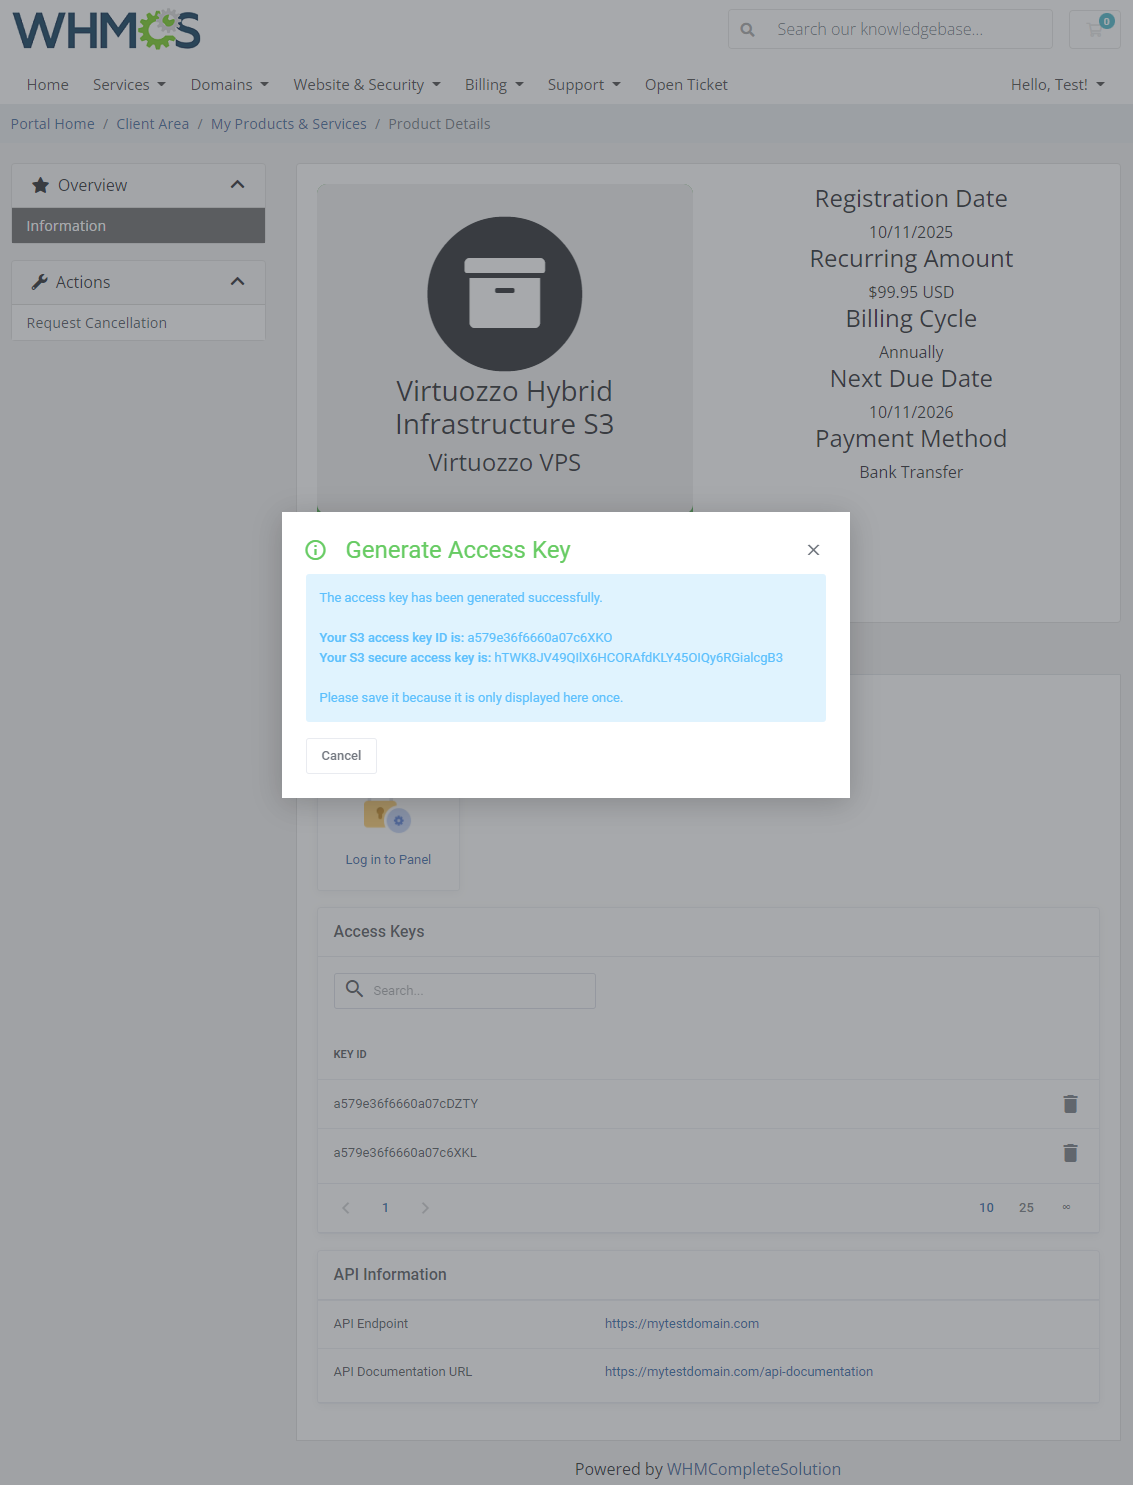The height and width of the screenshot is (1485, 1133).
Task: Open the Hello, Test! account dropdown
Action: pyautogui.click(x=1057, y=84)
